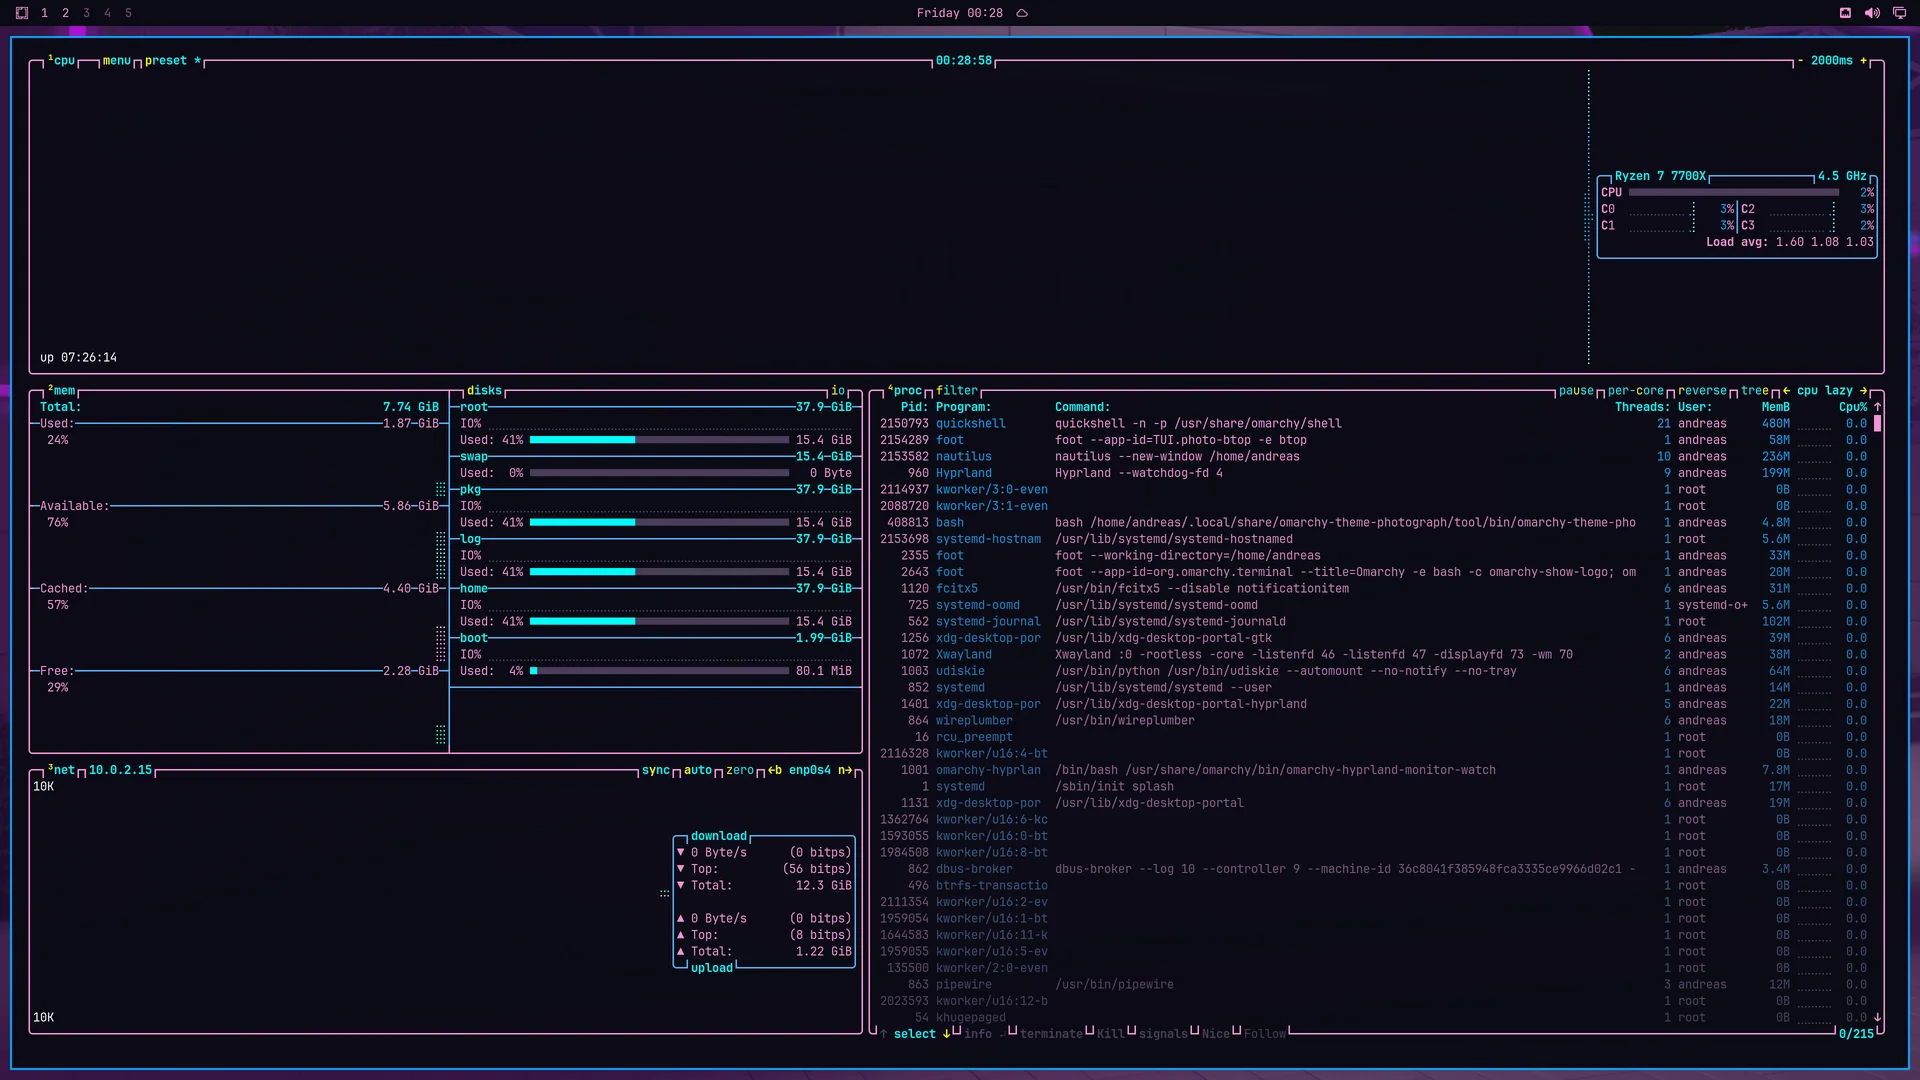This screenshot has height=1080, width=1920.
Task: Click the weather cloud icon beside the clock
Action: pyautogui.click(x=1022, y=13)
